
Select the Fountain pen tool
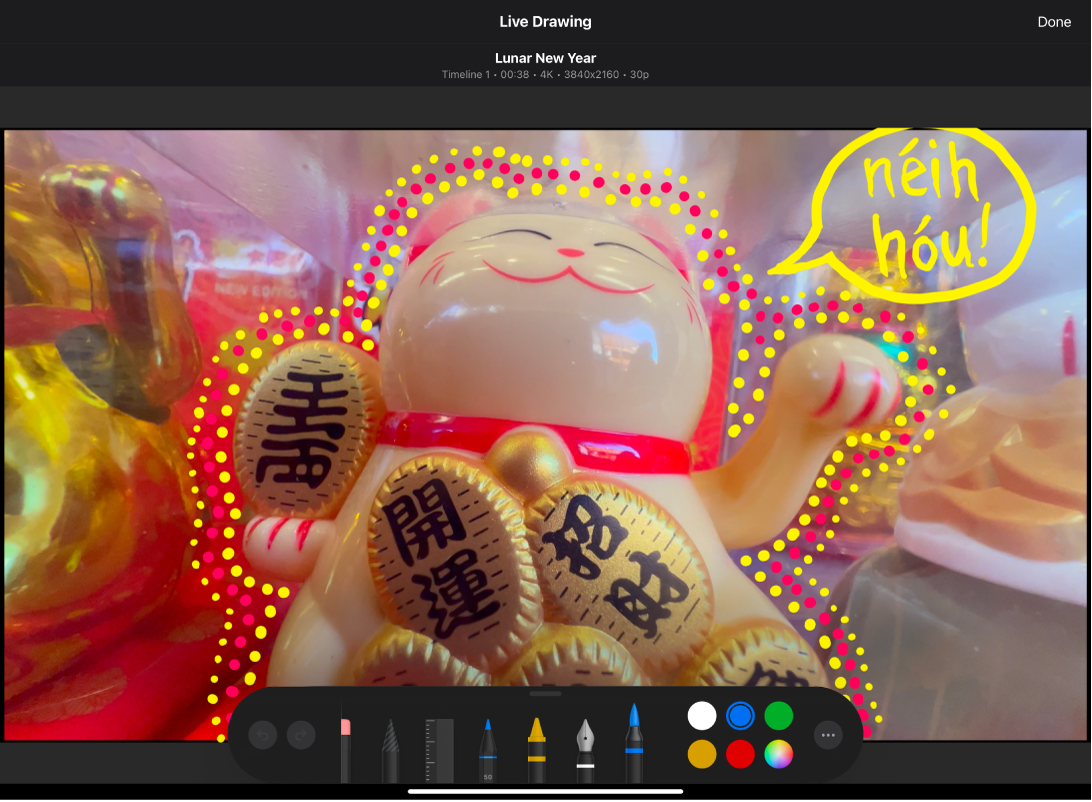click(587, 745)
